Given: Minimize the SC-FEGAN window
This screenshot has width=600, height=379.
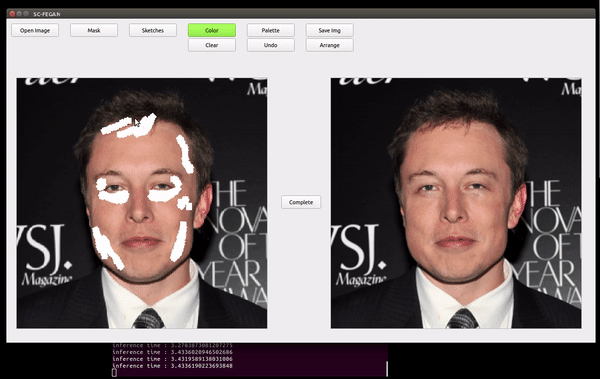Looking at the screenshot, I should [x=19, y=14].
